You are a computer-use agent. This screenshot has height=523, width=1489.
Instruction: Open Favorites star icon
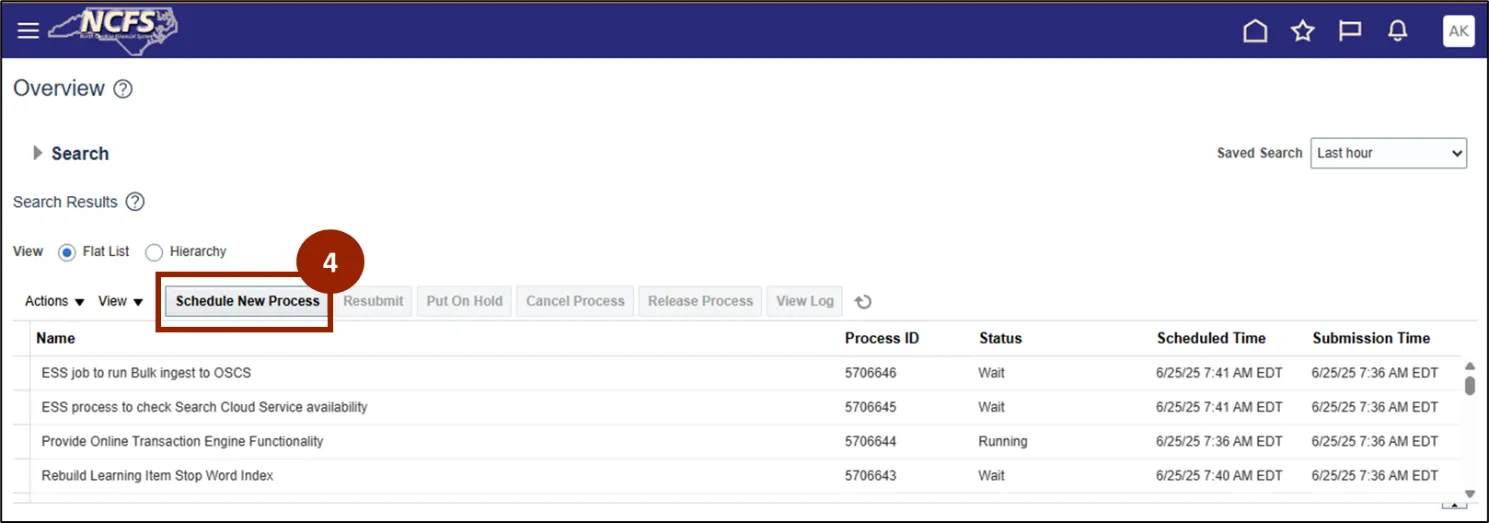coord(1302,31)
